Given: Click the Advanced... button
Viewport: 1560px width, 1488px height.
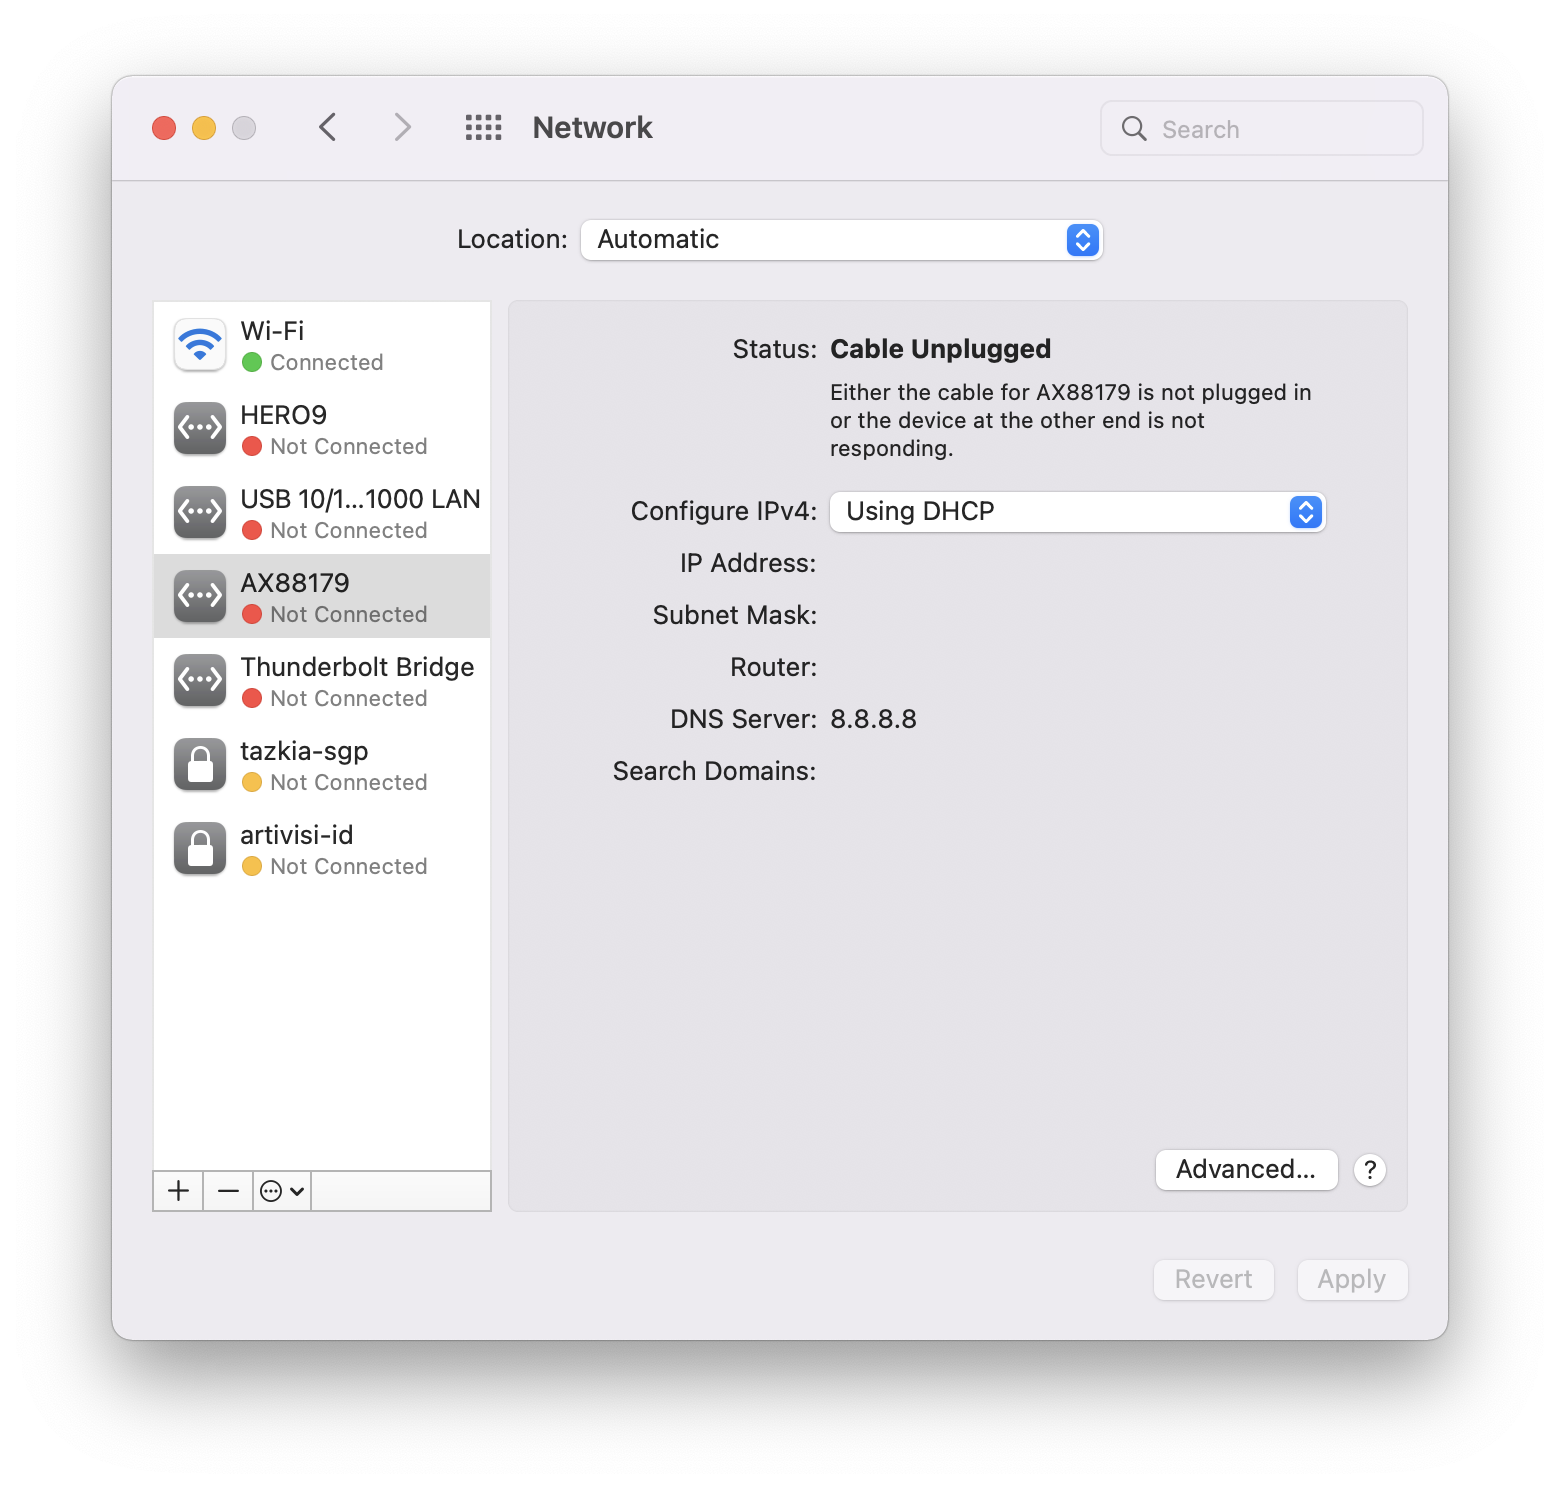Looking at the screenshot, I should click(1246, 1170).
